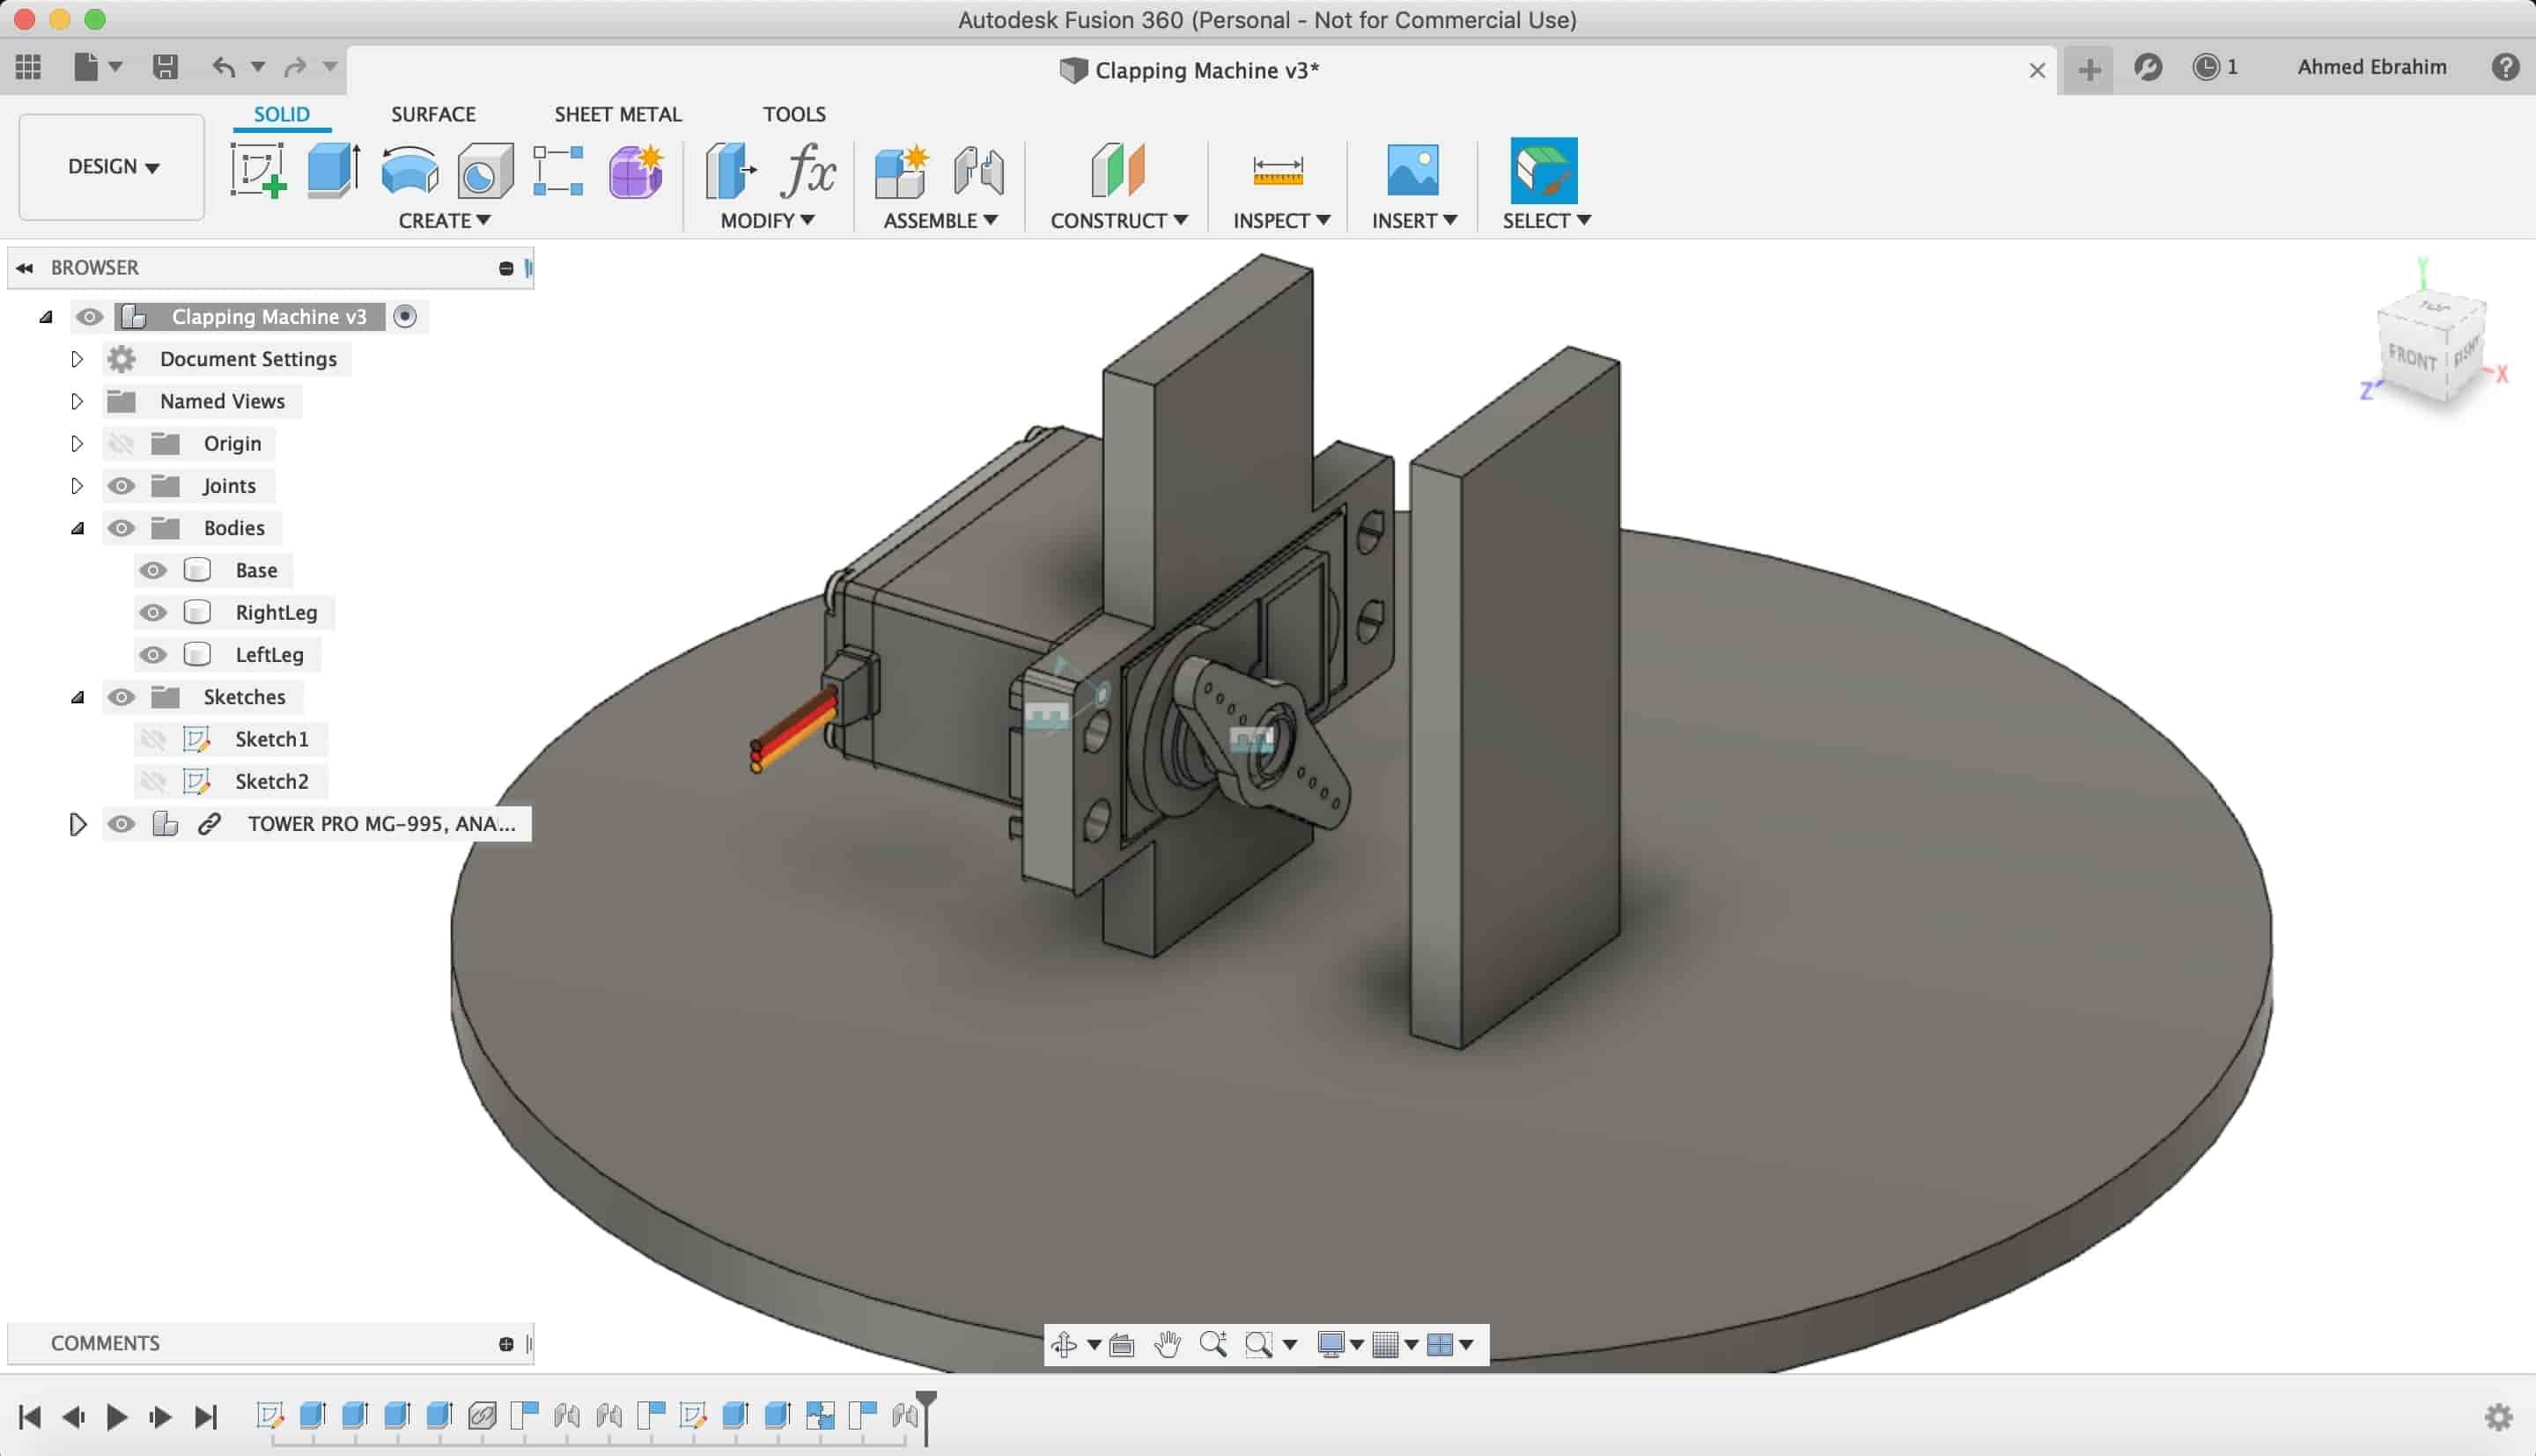The image size is (2536, 1456).
Task: Expand the Named Views node
Action: coord(77,401)
